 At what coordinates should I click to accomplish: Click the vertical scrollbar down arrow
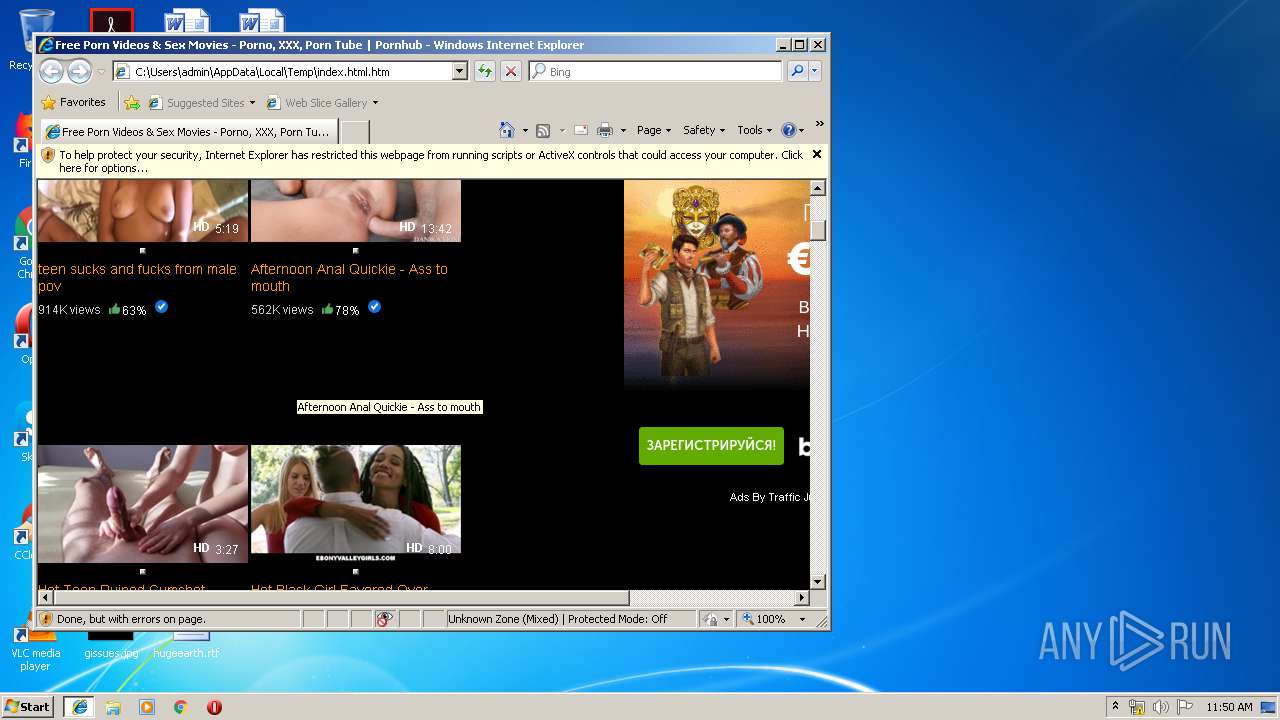[817, 581]
